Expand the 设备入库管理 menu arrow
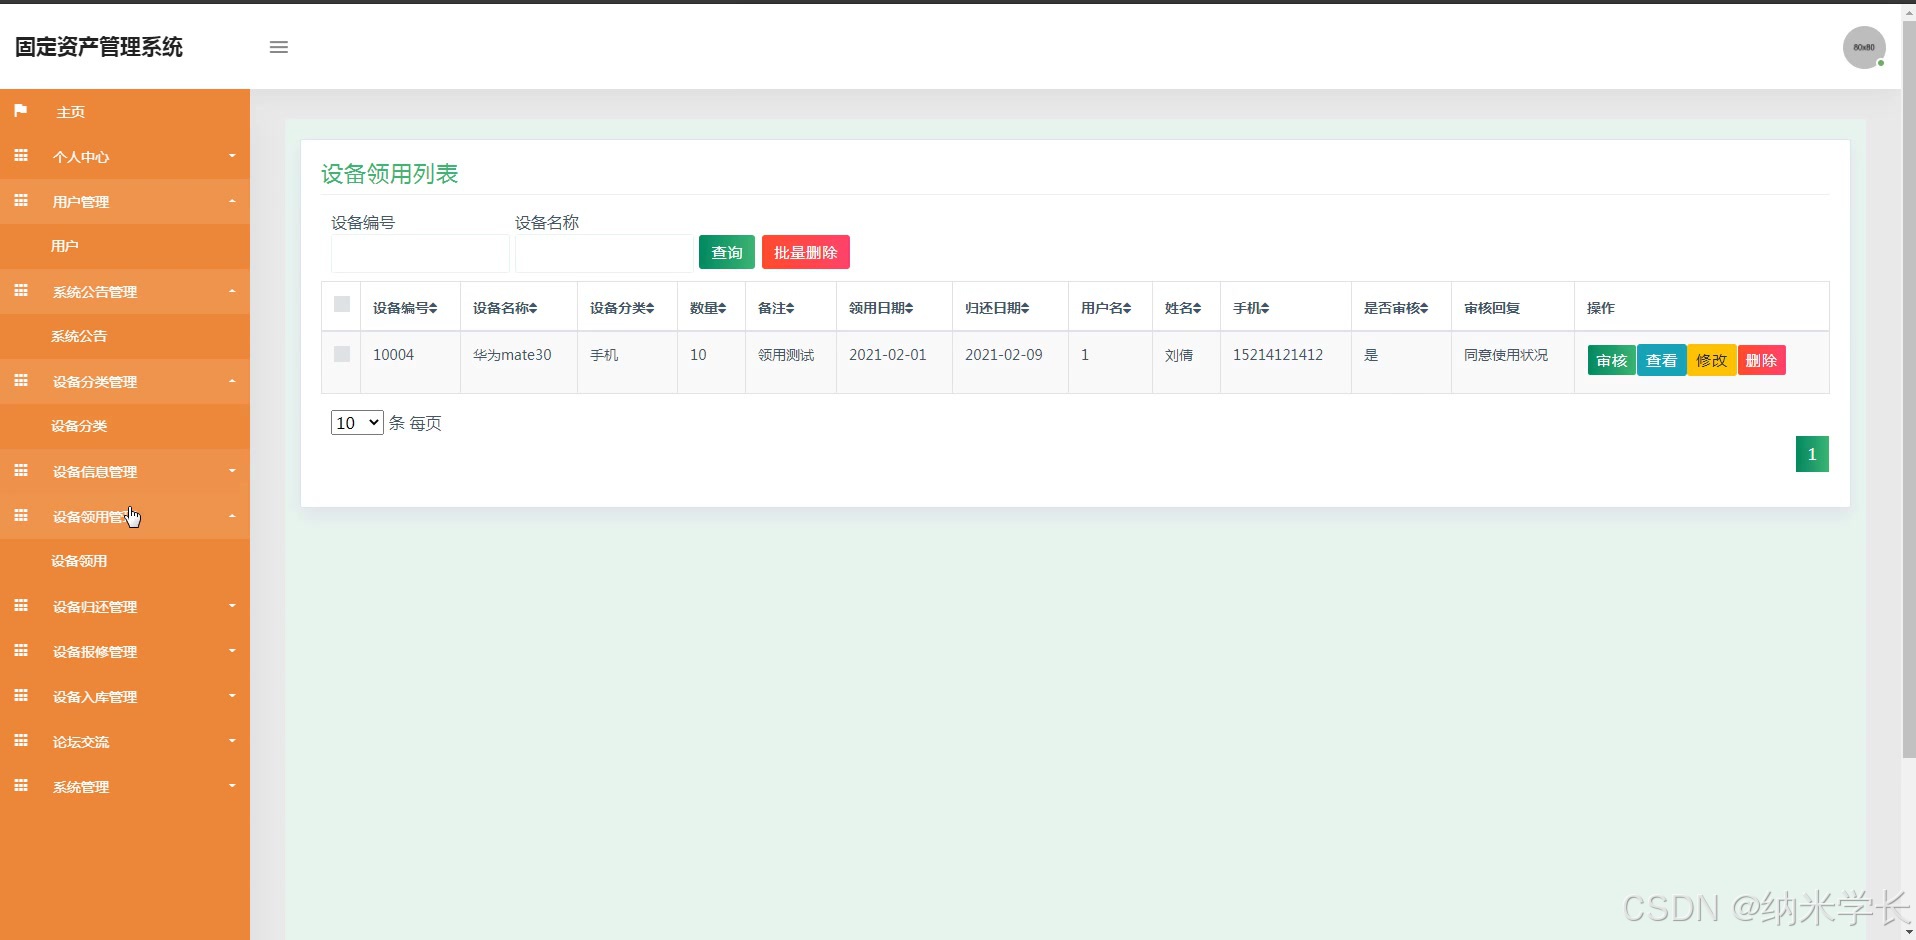 232,696
